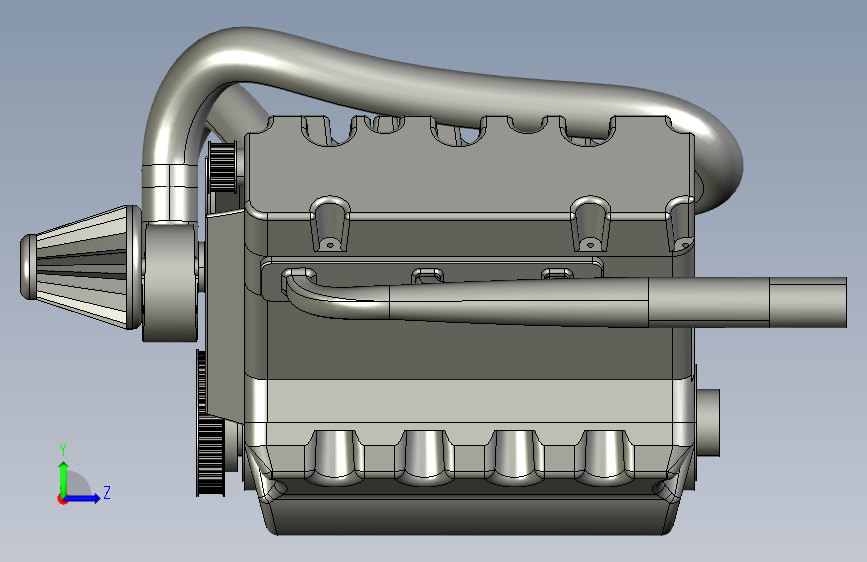Click the blue Z axis arrow of triad
The height and width of the screenshot is (562, 867).
83,498
